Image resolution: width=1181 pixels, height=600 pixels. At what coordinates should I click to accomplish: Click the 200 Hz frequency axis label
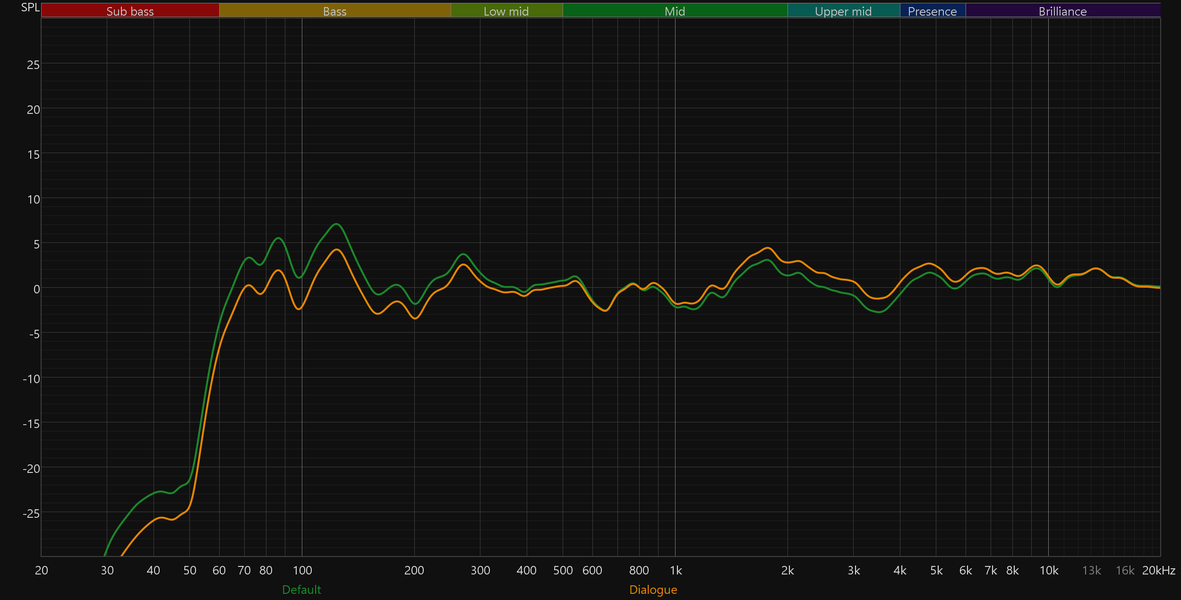point(414,571)
